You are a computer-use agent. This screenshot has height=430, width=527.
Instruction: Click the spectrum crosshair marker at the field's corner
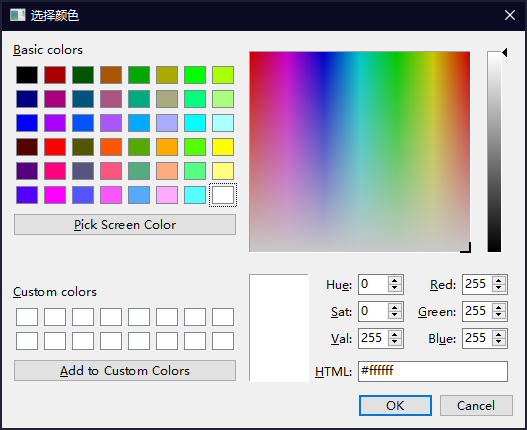(466, 247)
